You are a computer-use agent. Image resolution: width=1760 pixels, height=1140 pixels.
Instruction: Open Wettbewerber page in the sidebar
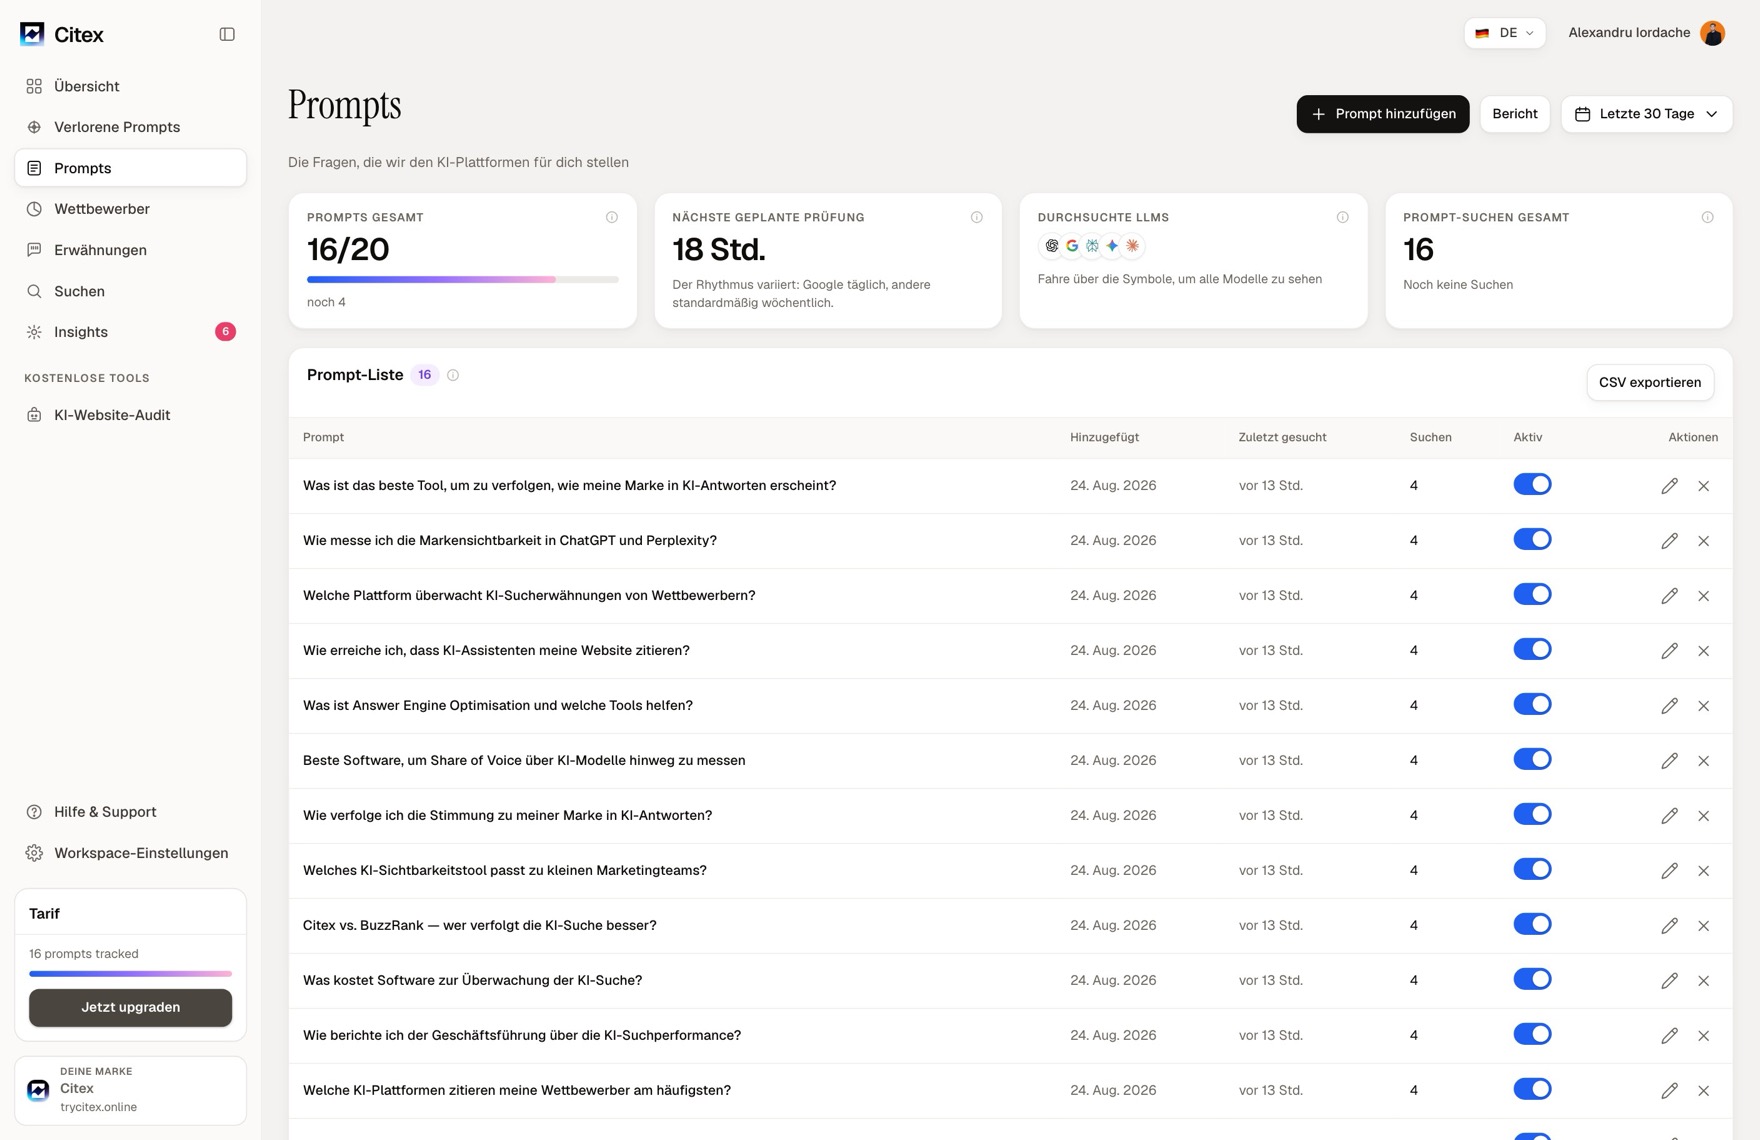130,209
